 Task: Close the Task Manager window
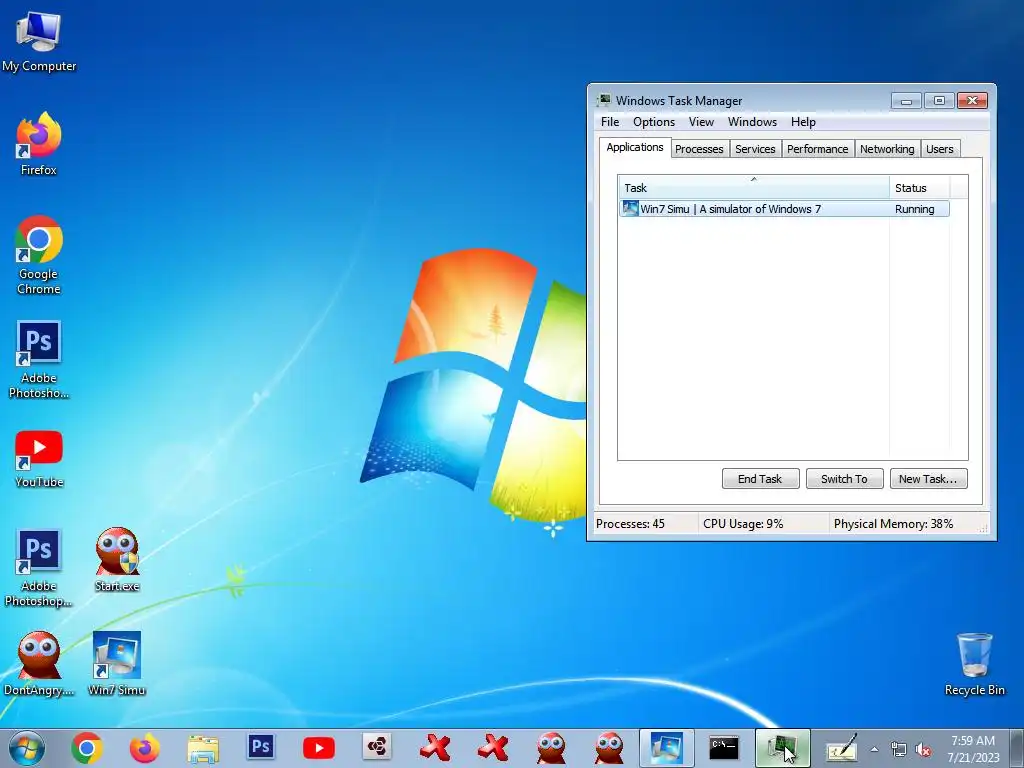pyautogui.click(x=972, y=101)
